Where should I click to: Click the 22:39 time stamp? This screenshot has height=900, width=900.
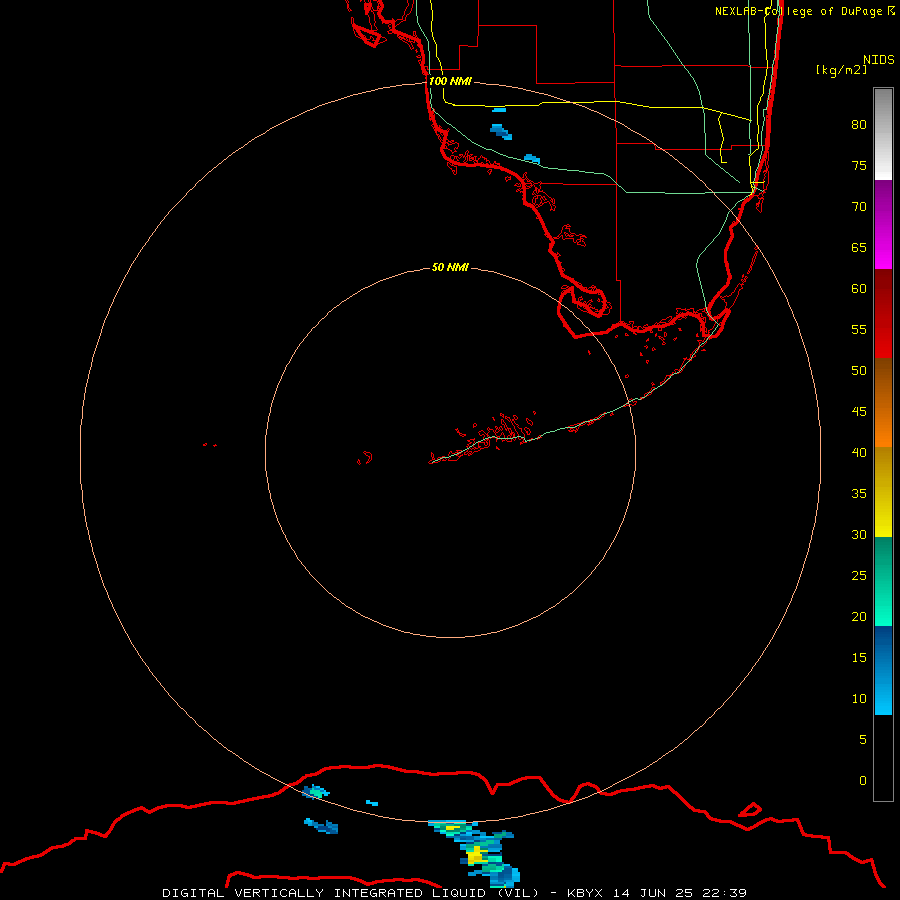(726, 893)
